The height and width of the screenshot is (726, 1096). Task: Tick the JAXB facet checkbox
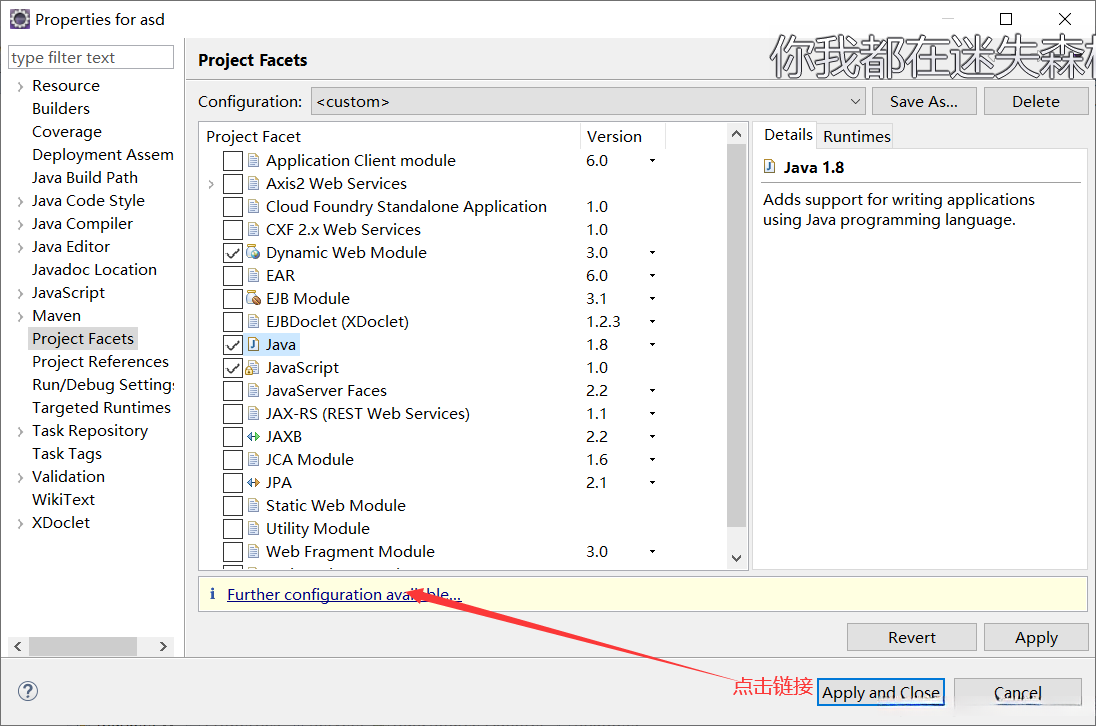pos(233,437)
